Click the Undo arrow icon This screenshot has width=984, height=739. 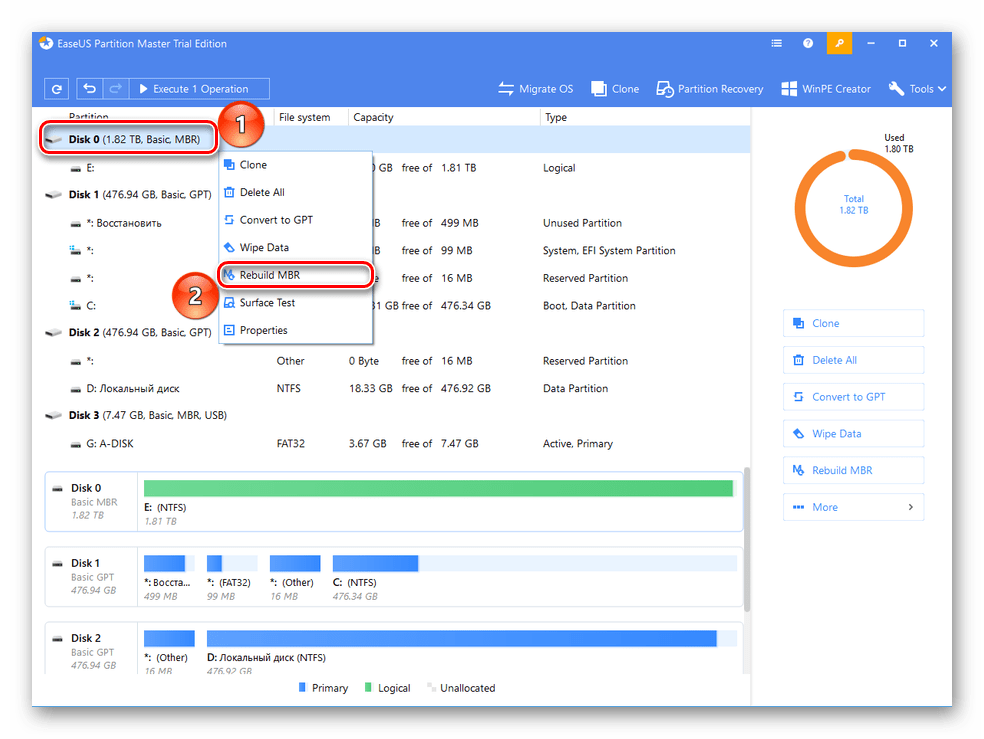[x=90, y=89]
